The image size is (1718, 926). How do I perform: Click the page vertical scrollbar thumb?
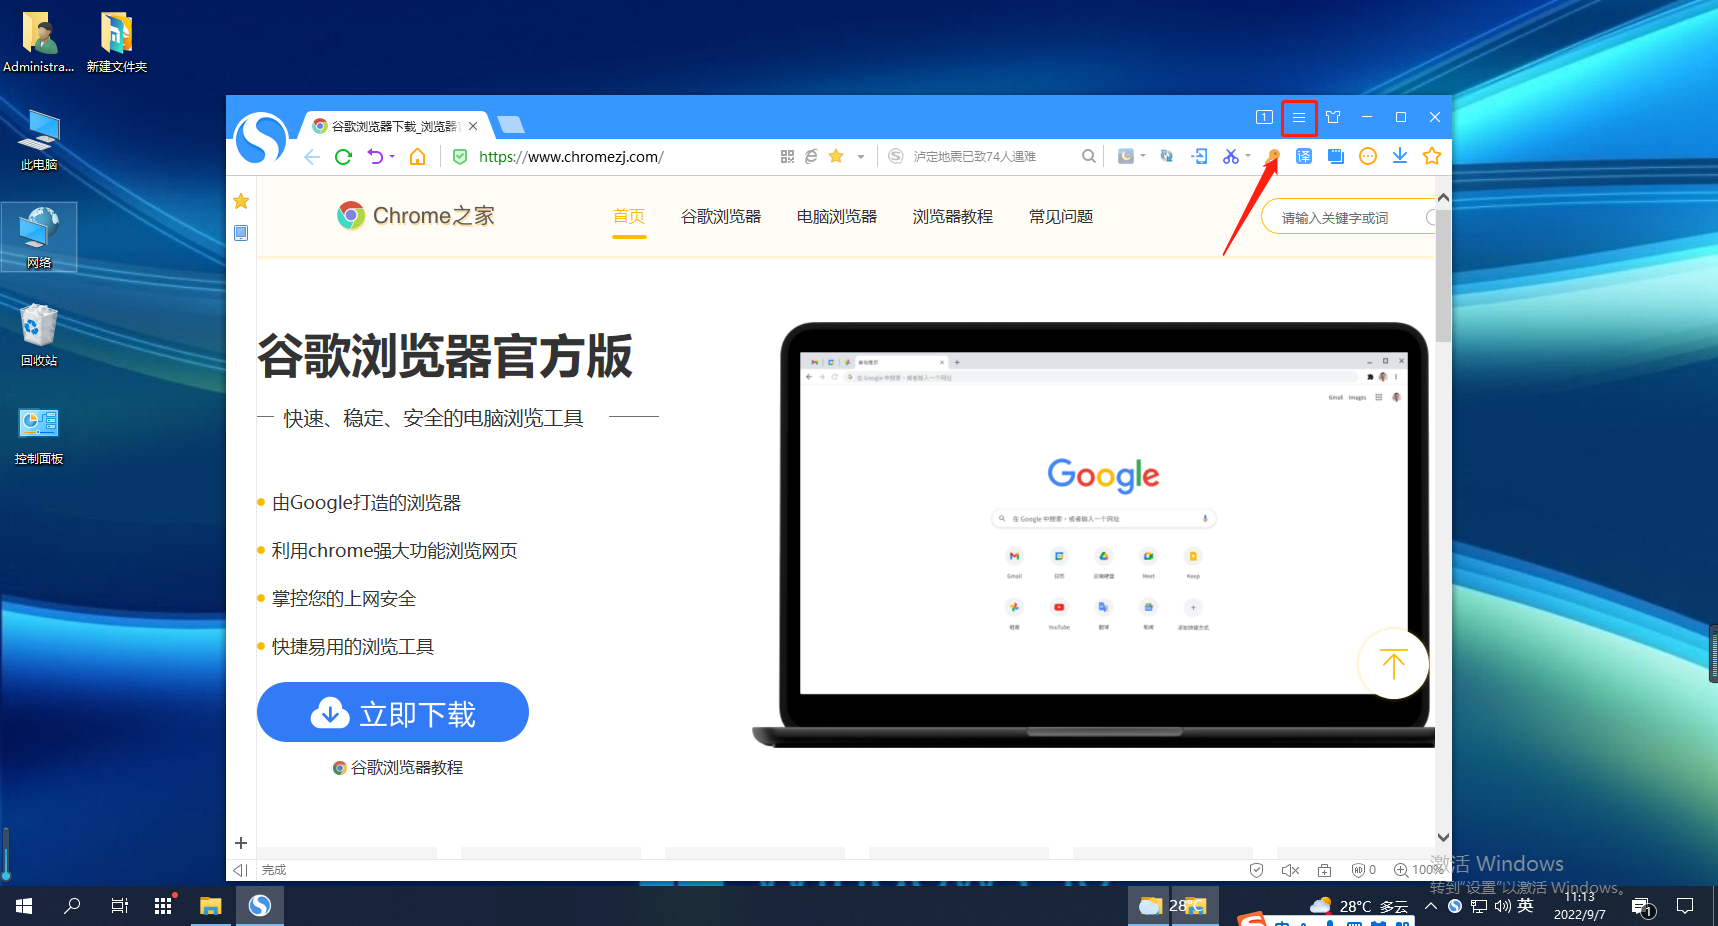coord(1443,275)
